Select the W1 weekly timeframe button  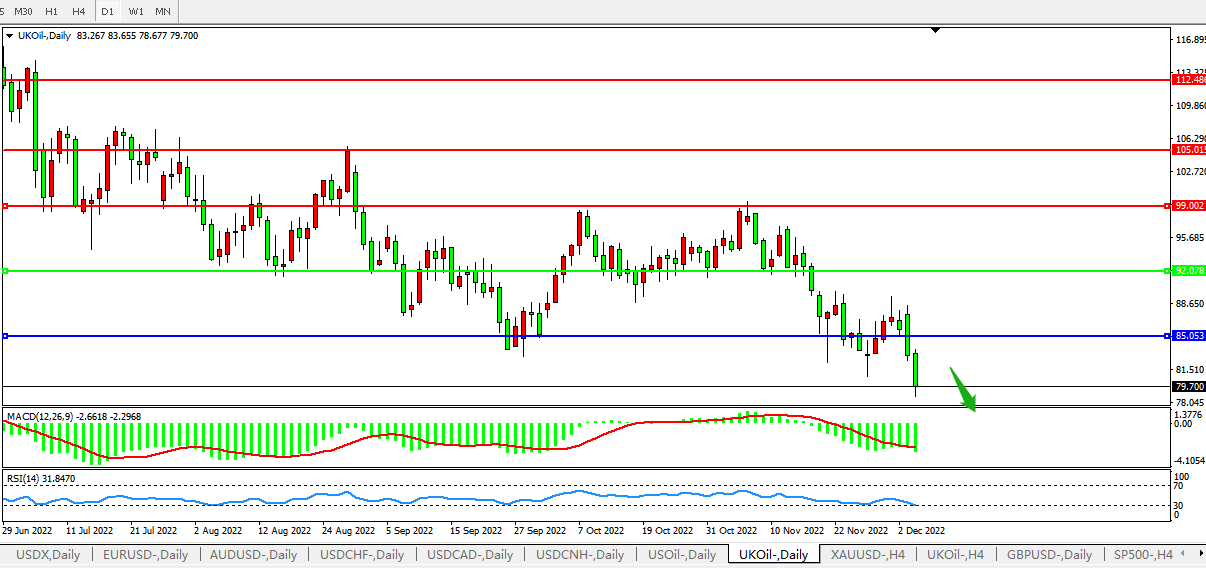click(x=136, y=11)
